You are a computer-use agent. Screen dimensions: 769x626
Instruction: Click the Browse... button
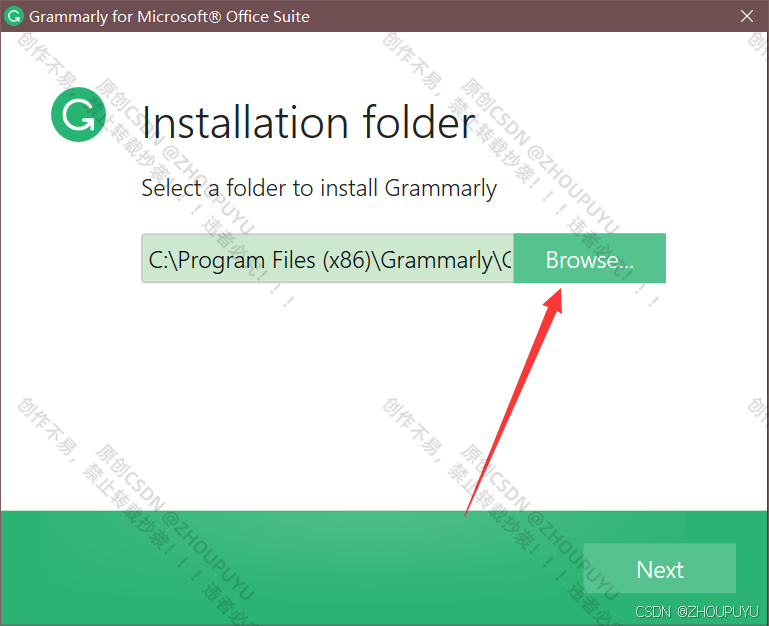(x=590, y=259)
